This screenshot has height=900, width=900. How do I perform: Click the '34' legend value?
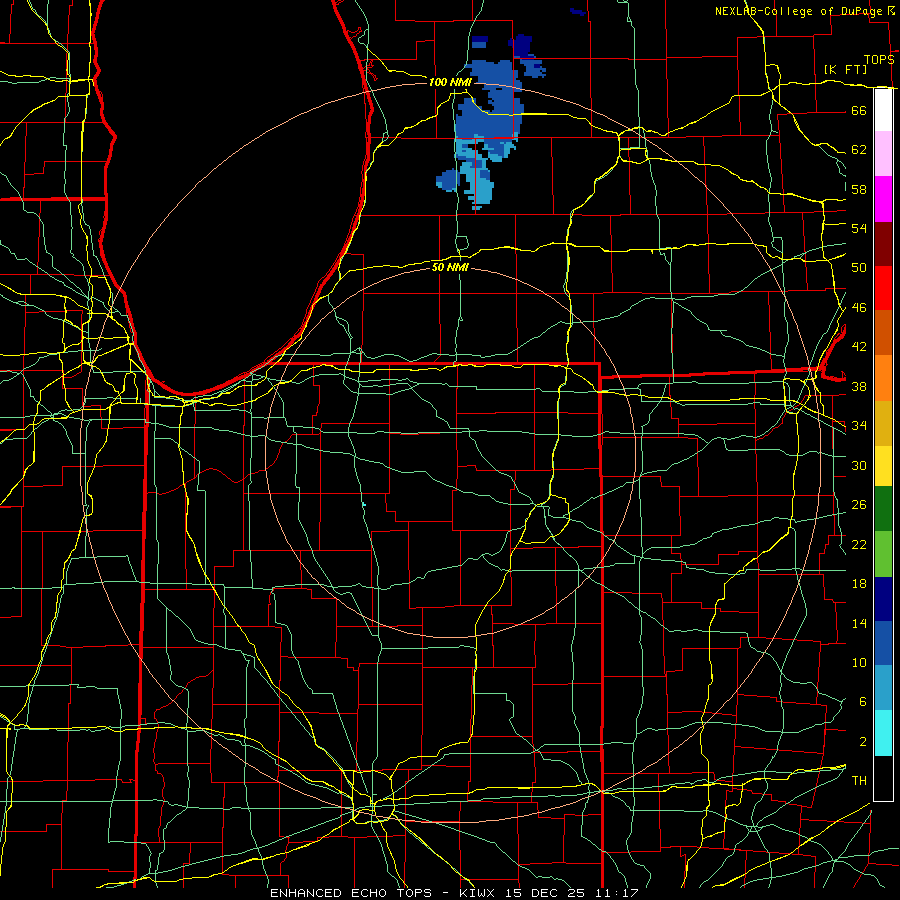point(859,426)
